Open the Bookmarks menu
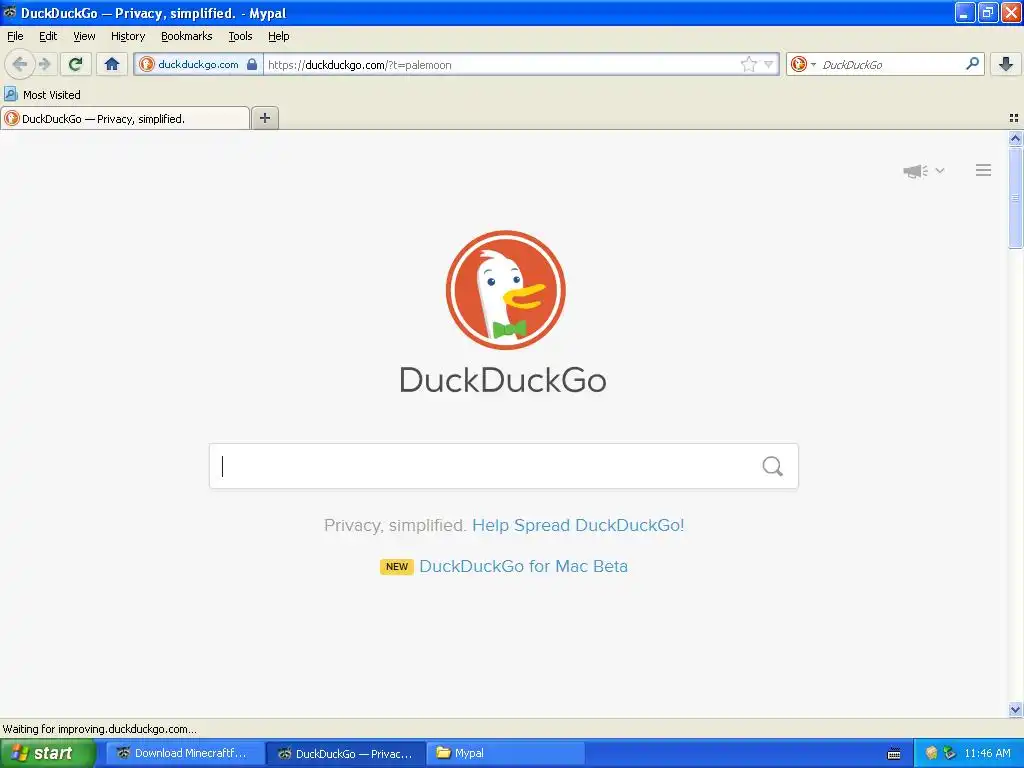1024x768 pixels. pos(187,36)
